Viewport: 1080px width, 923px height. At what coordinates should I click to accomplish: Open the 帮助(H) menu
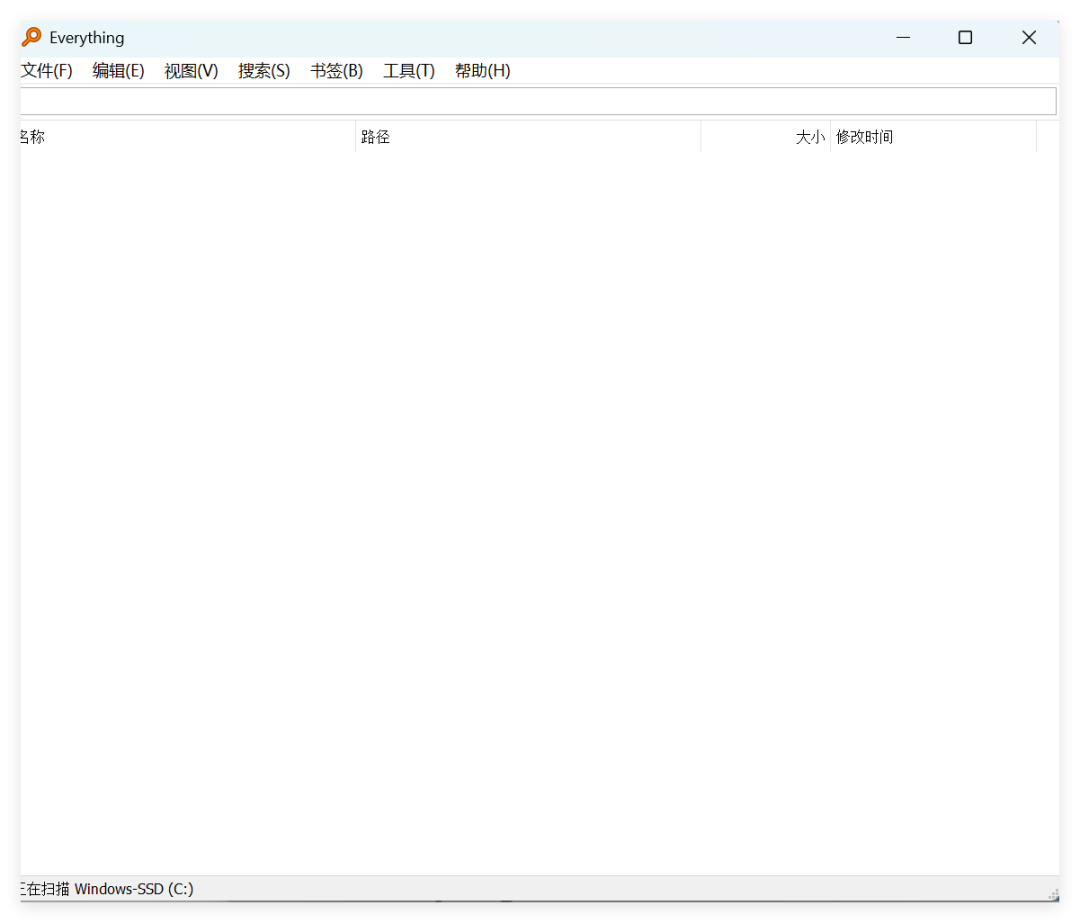coord(482,71)
